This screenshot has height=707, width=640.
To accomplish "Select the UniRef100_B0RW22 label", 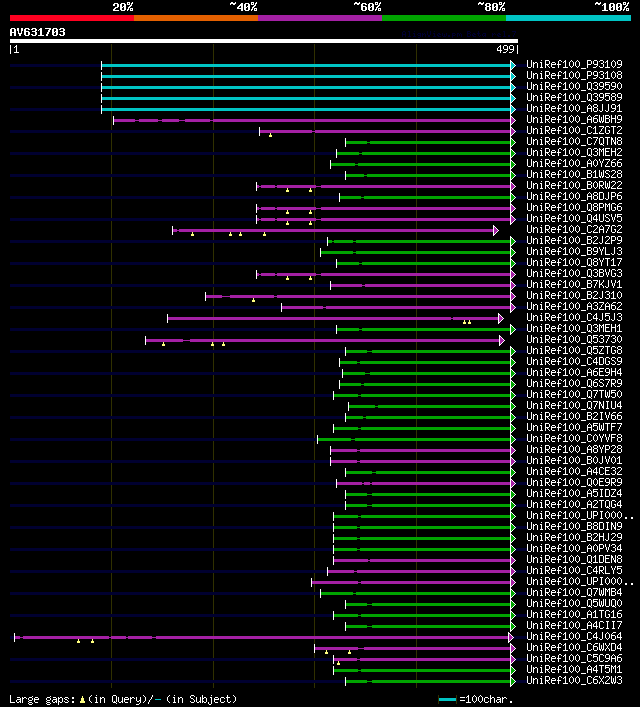I will tap(574, 185).
